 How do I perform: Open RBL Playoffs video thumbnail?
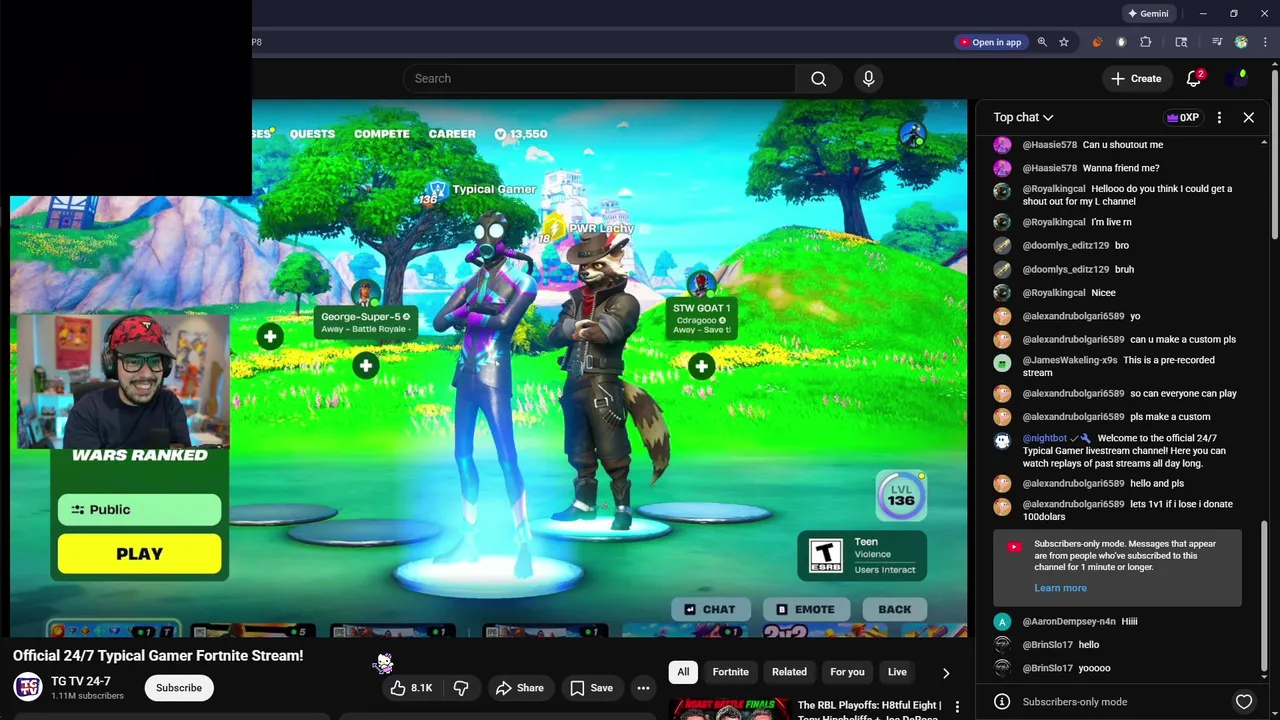pyautogui.click(x=730, y=709)
